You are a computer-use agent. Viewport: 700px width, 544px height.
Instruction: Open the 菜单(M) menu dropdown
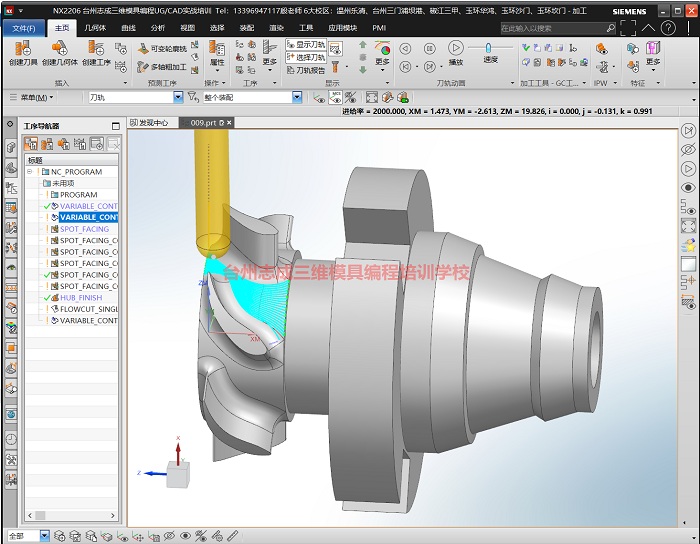[37, 97]
